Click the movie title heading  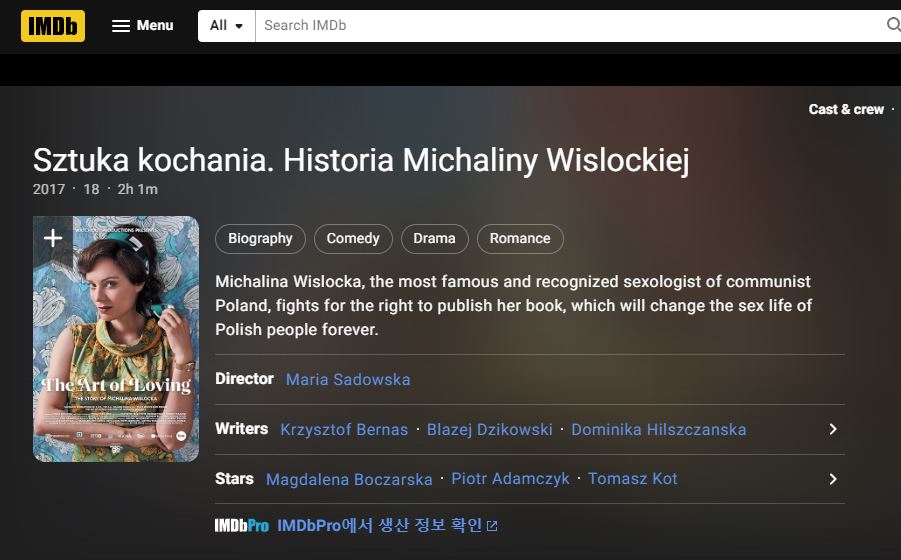click(x=361, y=160)
